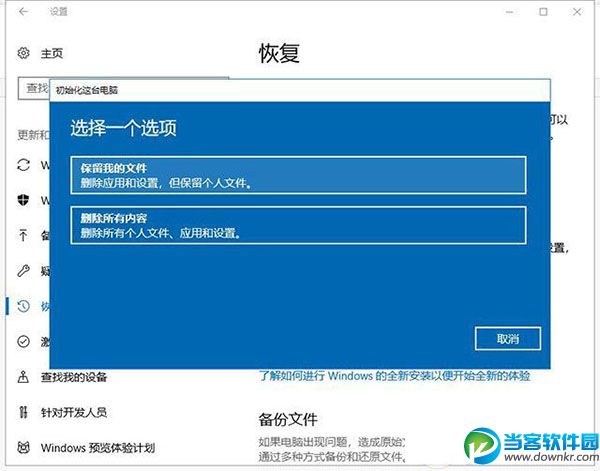Open 查找我的设备 in the sidebar

[74, 377]
